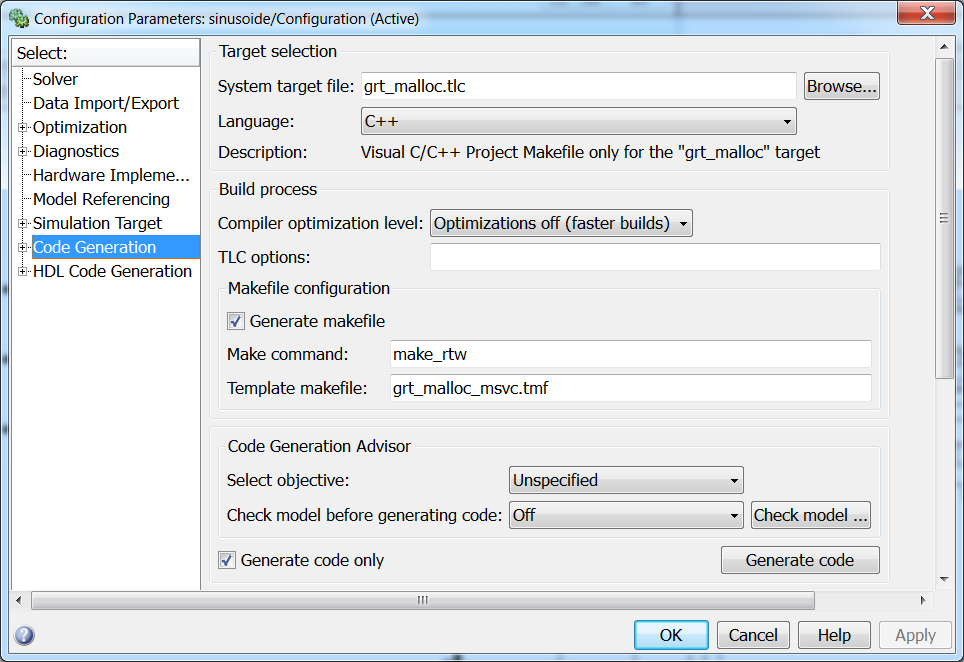Click the Generate code button
The width and height of the screenshot is (964, 662).
pyautogui.click(x=799, y=560)
